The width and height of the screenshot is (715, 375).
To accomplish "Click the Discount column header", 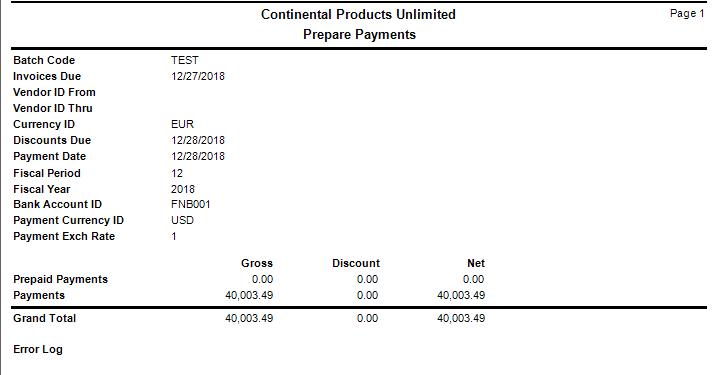I will click(x=356, y=263).
